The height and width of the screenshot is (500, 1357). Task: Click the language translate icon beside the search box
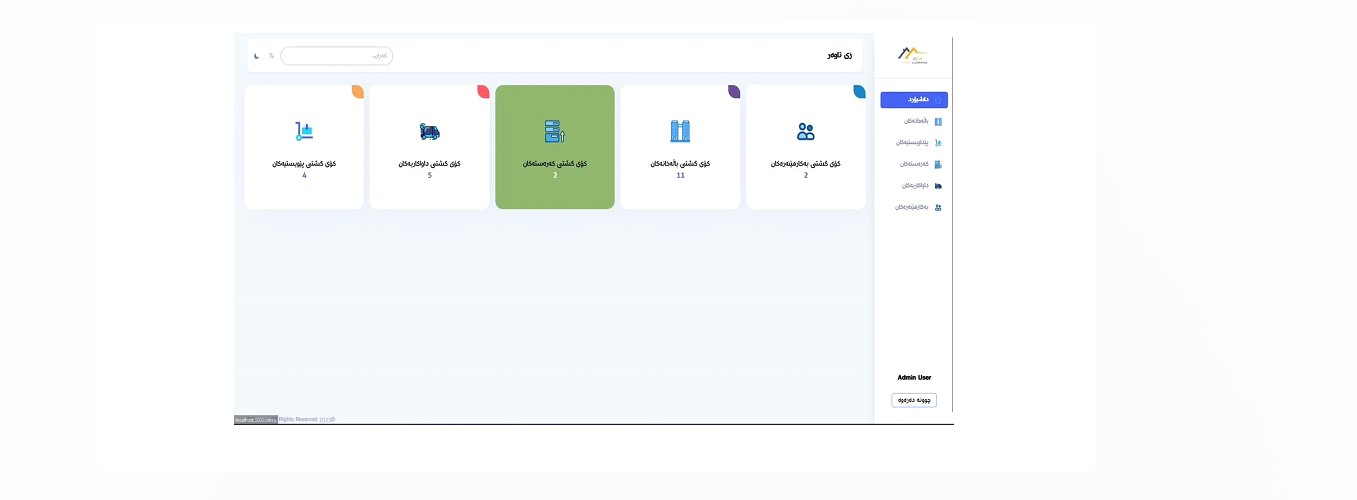(x=271, y=56)
